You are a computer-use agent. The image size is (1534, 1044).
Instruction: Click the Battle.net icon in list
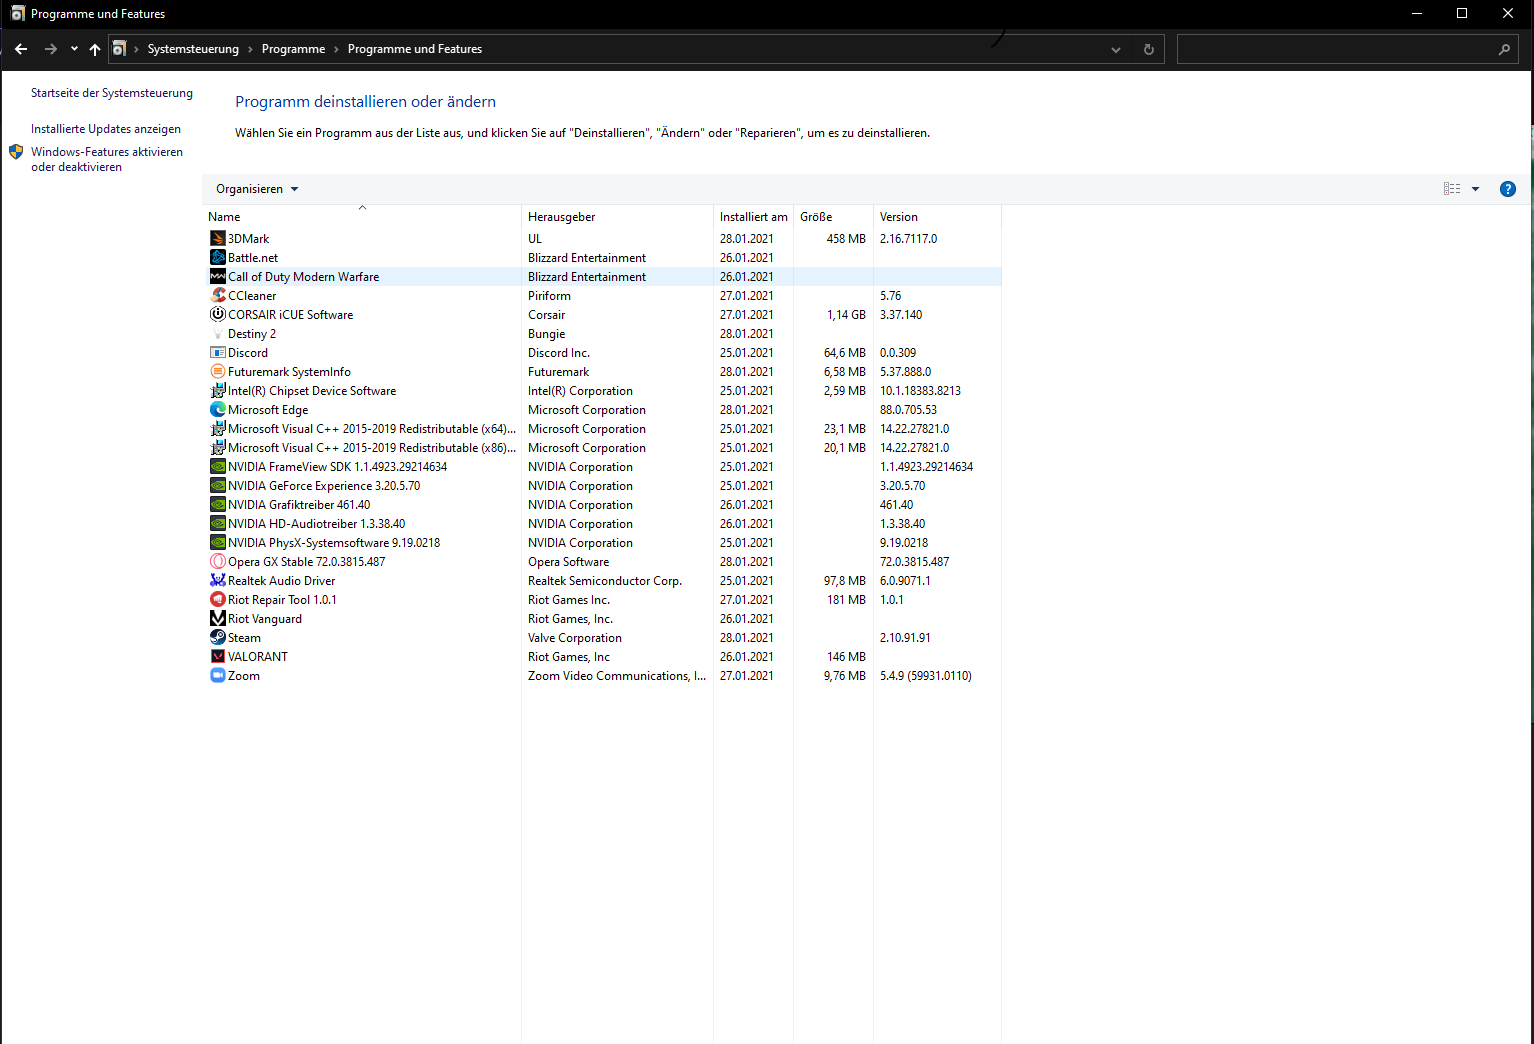click(x=217, y=257)
